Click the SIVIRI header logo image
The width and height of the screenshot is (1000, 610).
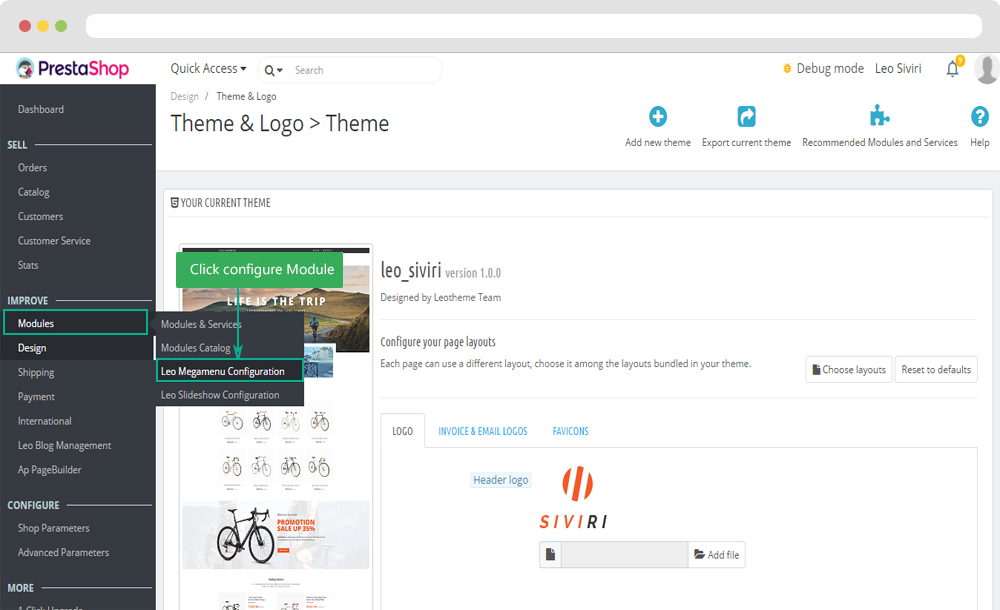coord(574,498)
